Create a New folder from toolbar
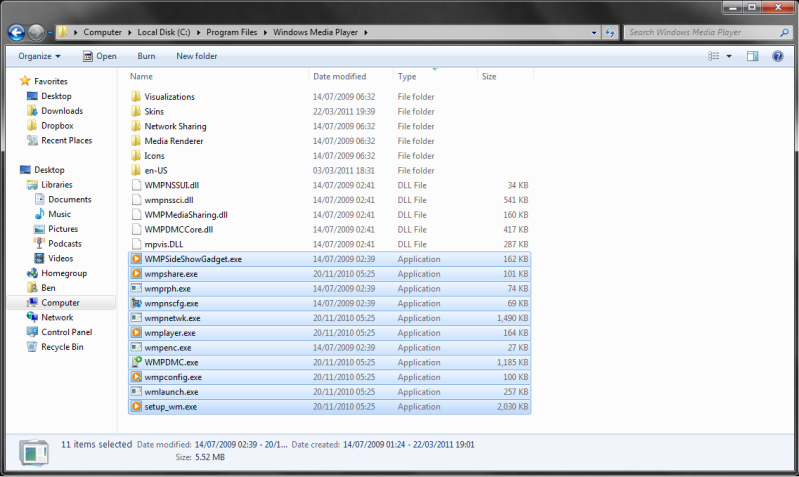 197,56
